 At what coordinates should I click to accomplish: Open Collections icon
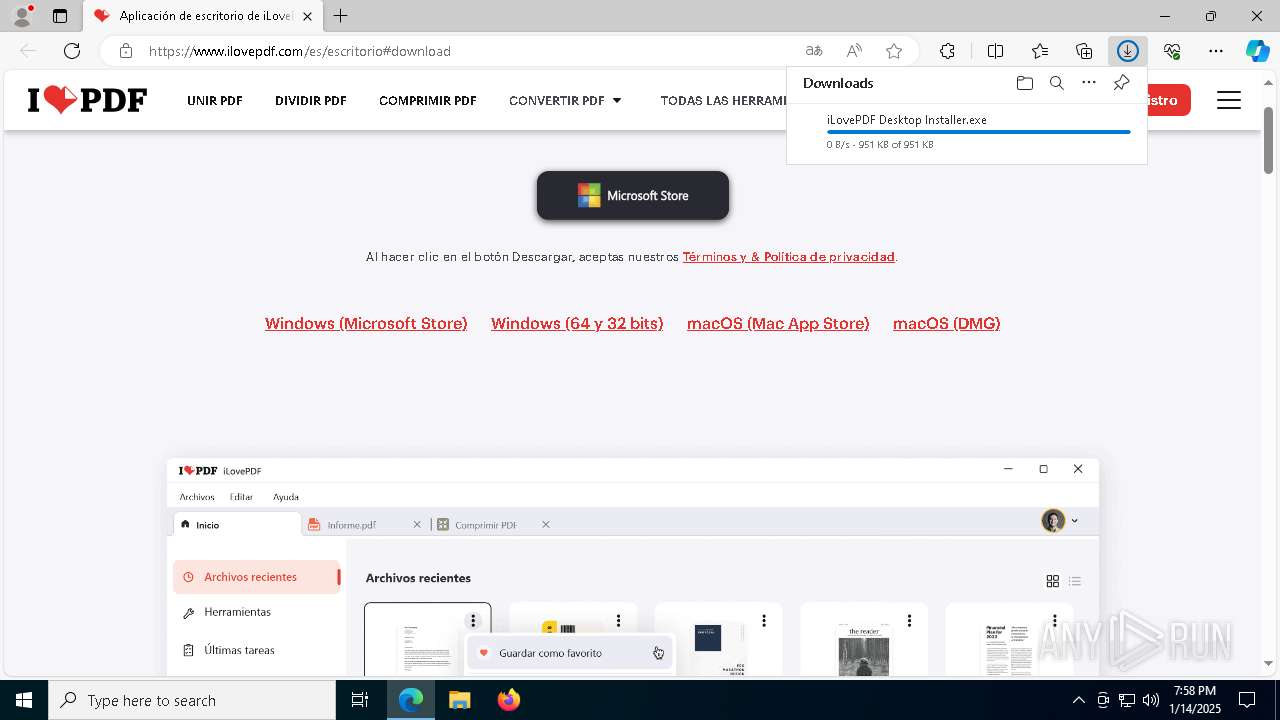(1084, 51)
